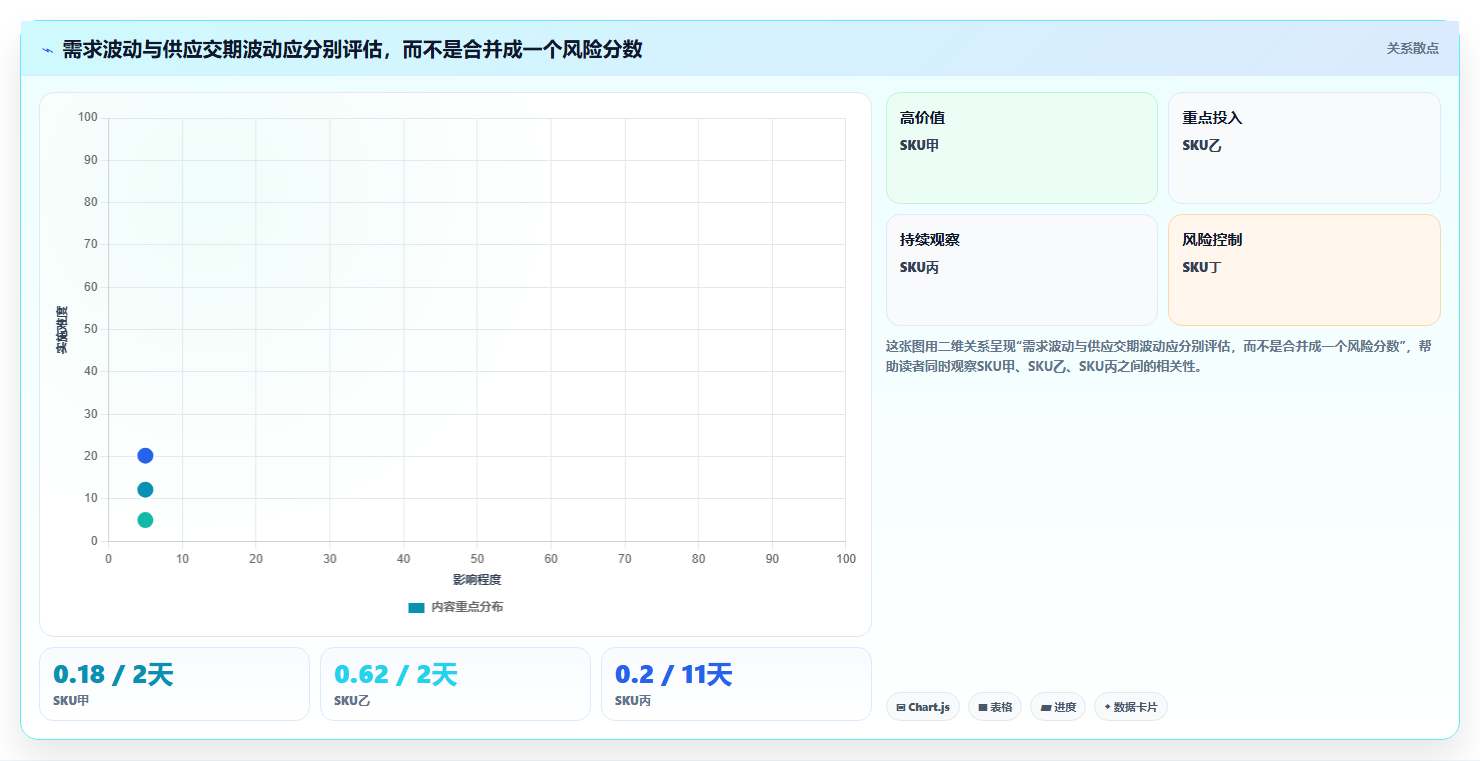Click the main heading 需求波动与供应交期波动
The image size is (1480, 761).
[x=352, y=49]
